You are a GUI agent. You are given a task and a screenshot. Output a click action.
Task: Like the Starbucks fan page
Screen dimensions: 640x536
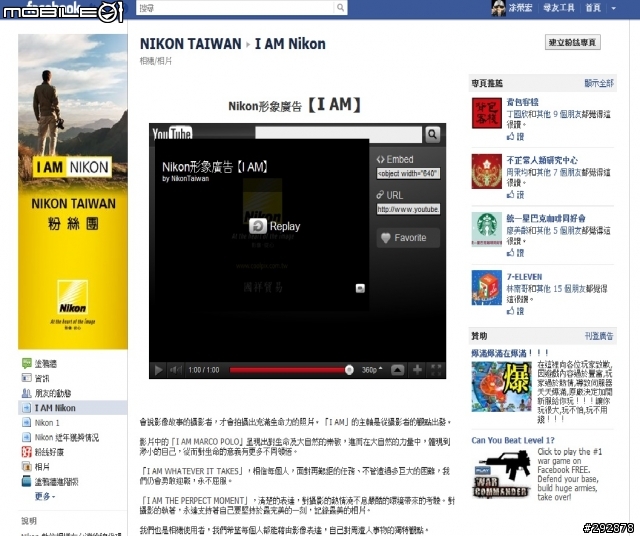coord(515,253)
